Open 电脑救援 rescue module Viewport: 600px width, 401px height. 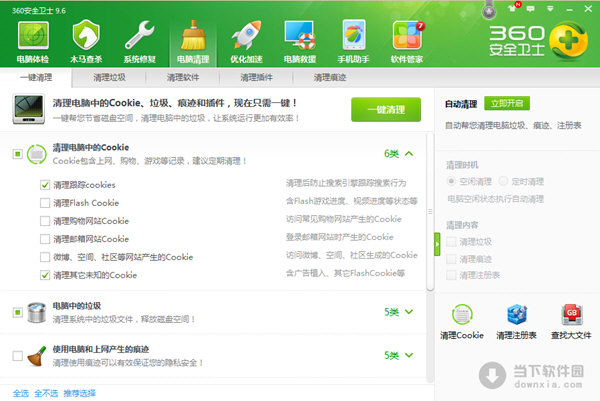coord(300,42)
